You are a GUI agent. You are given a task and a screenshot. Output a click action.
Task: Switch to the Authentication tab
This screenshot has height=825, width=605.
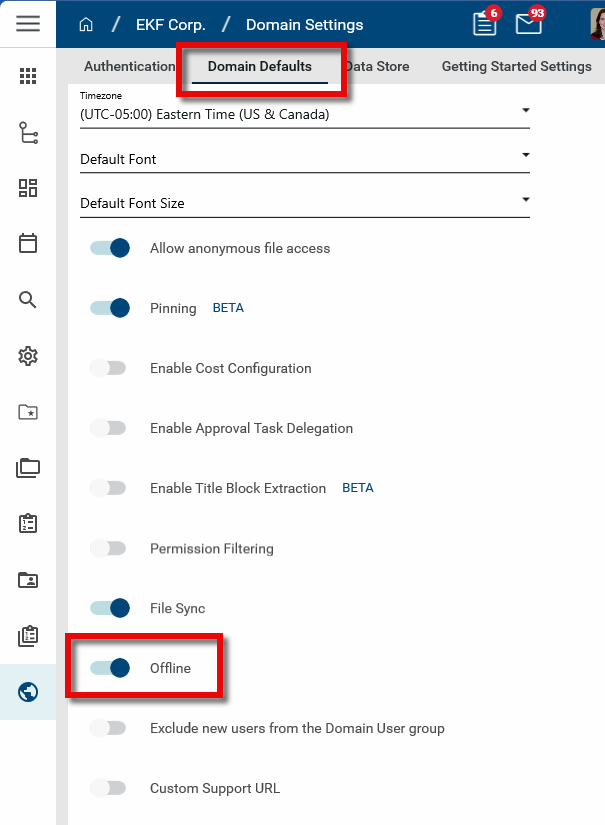129,67
